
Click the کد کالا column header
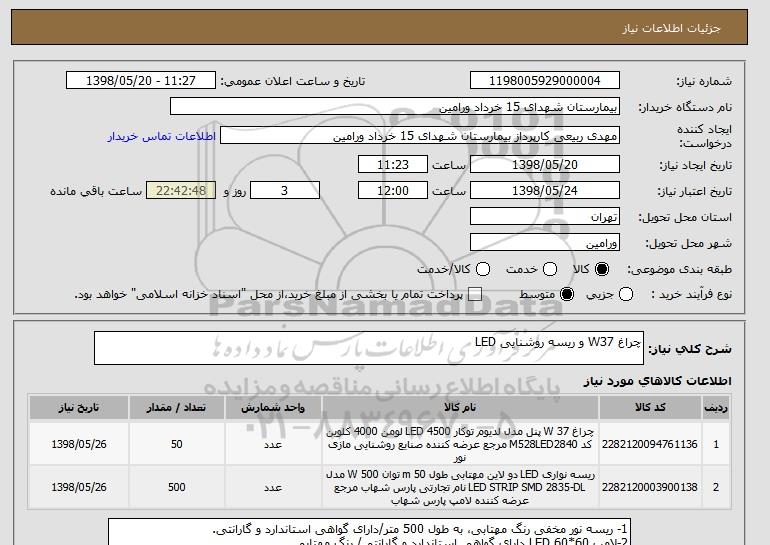650,408
